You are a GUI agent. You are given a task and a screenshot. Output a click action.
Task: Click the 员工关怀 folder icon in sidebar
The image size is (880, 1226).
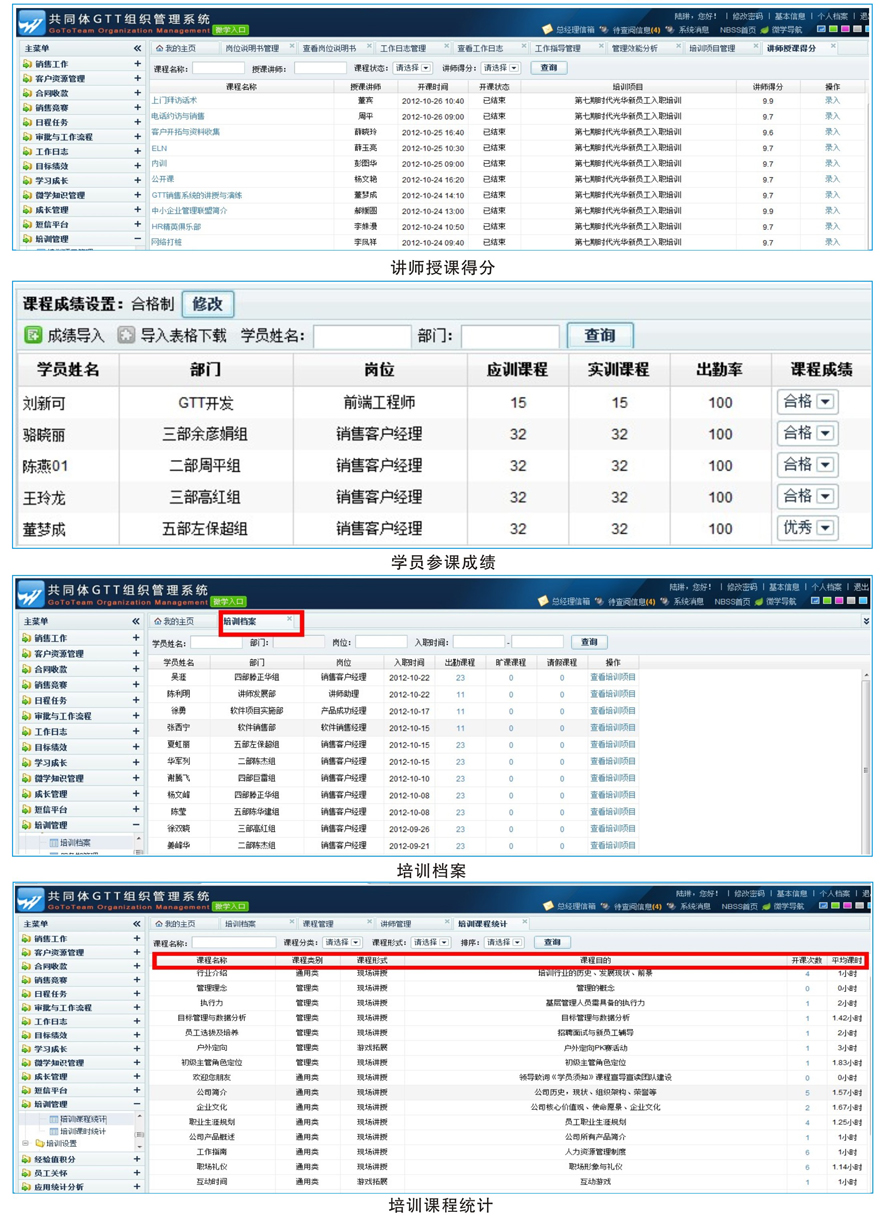point(26,1173)
